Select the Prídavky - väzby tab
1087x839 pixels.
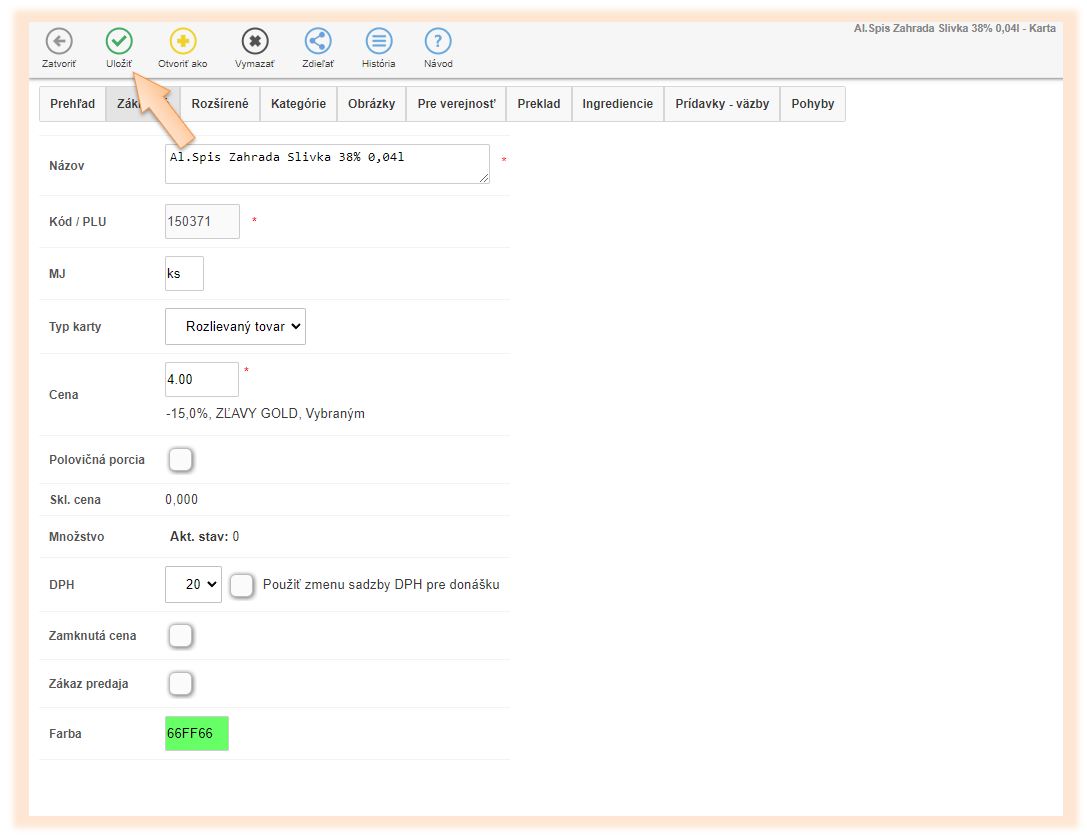click(721, 104)
